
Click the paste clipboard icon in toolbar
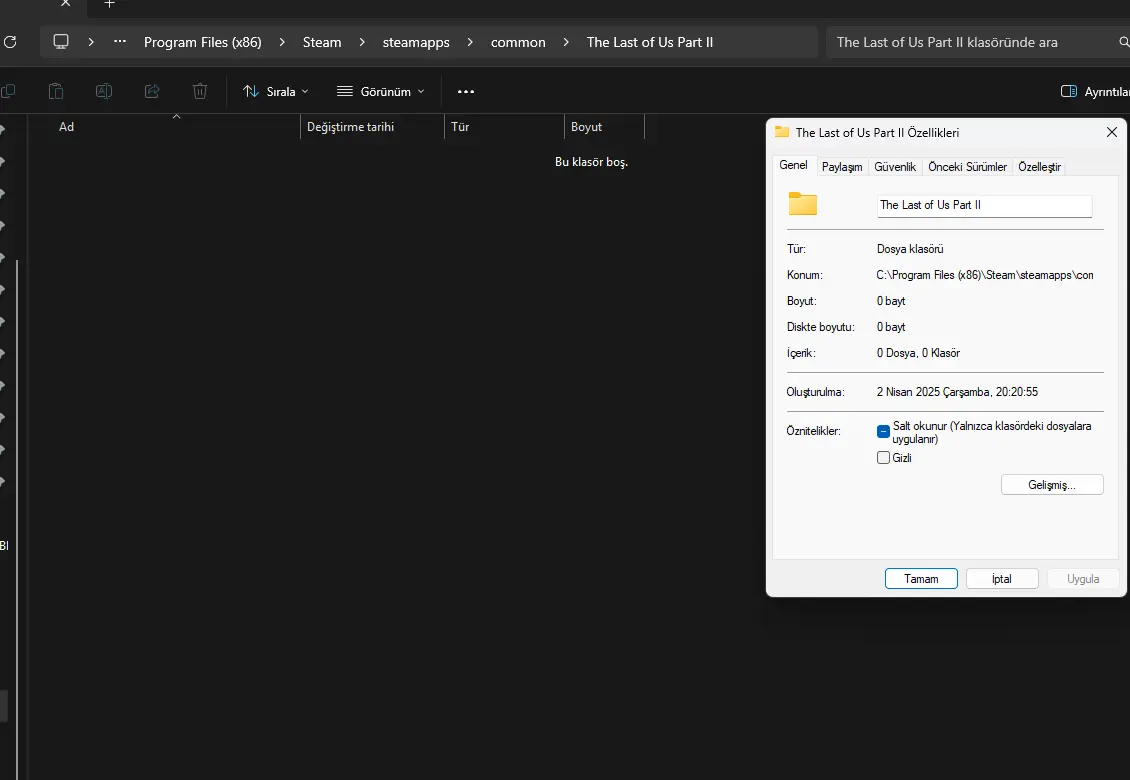(55, 91)
